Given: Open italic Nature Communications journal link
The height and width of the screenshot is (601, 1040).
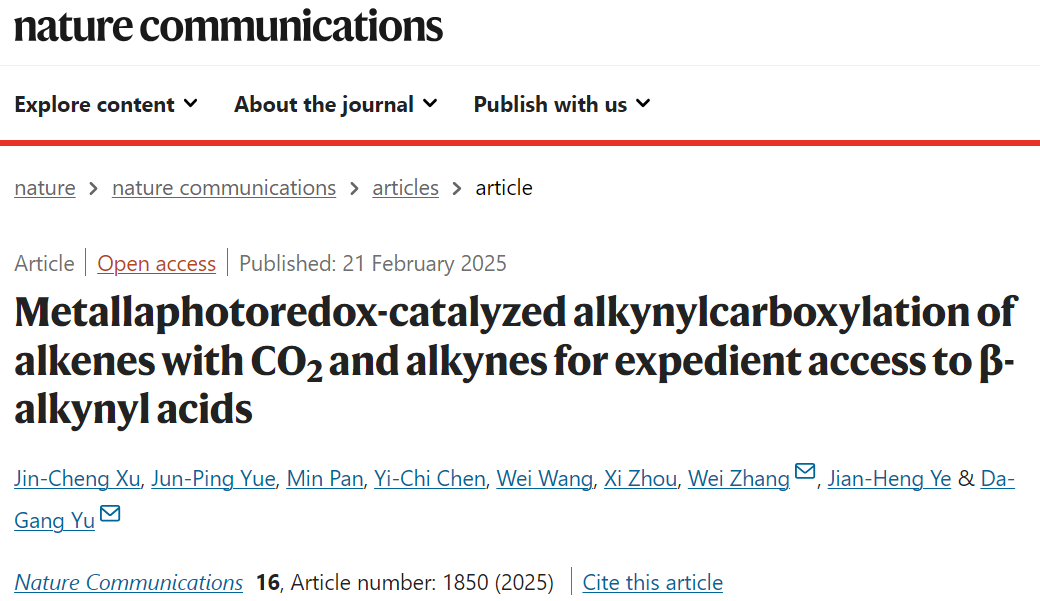Looking at the screenshot, I should point(129,582).
